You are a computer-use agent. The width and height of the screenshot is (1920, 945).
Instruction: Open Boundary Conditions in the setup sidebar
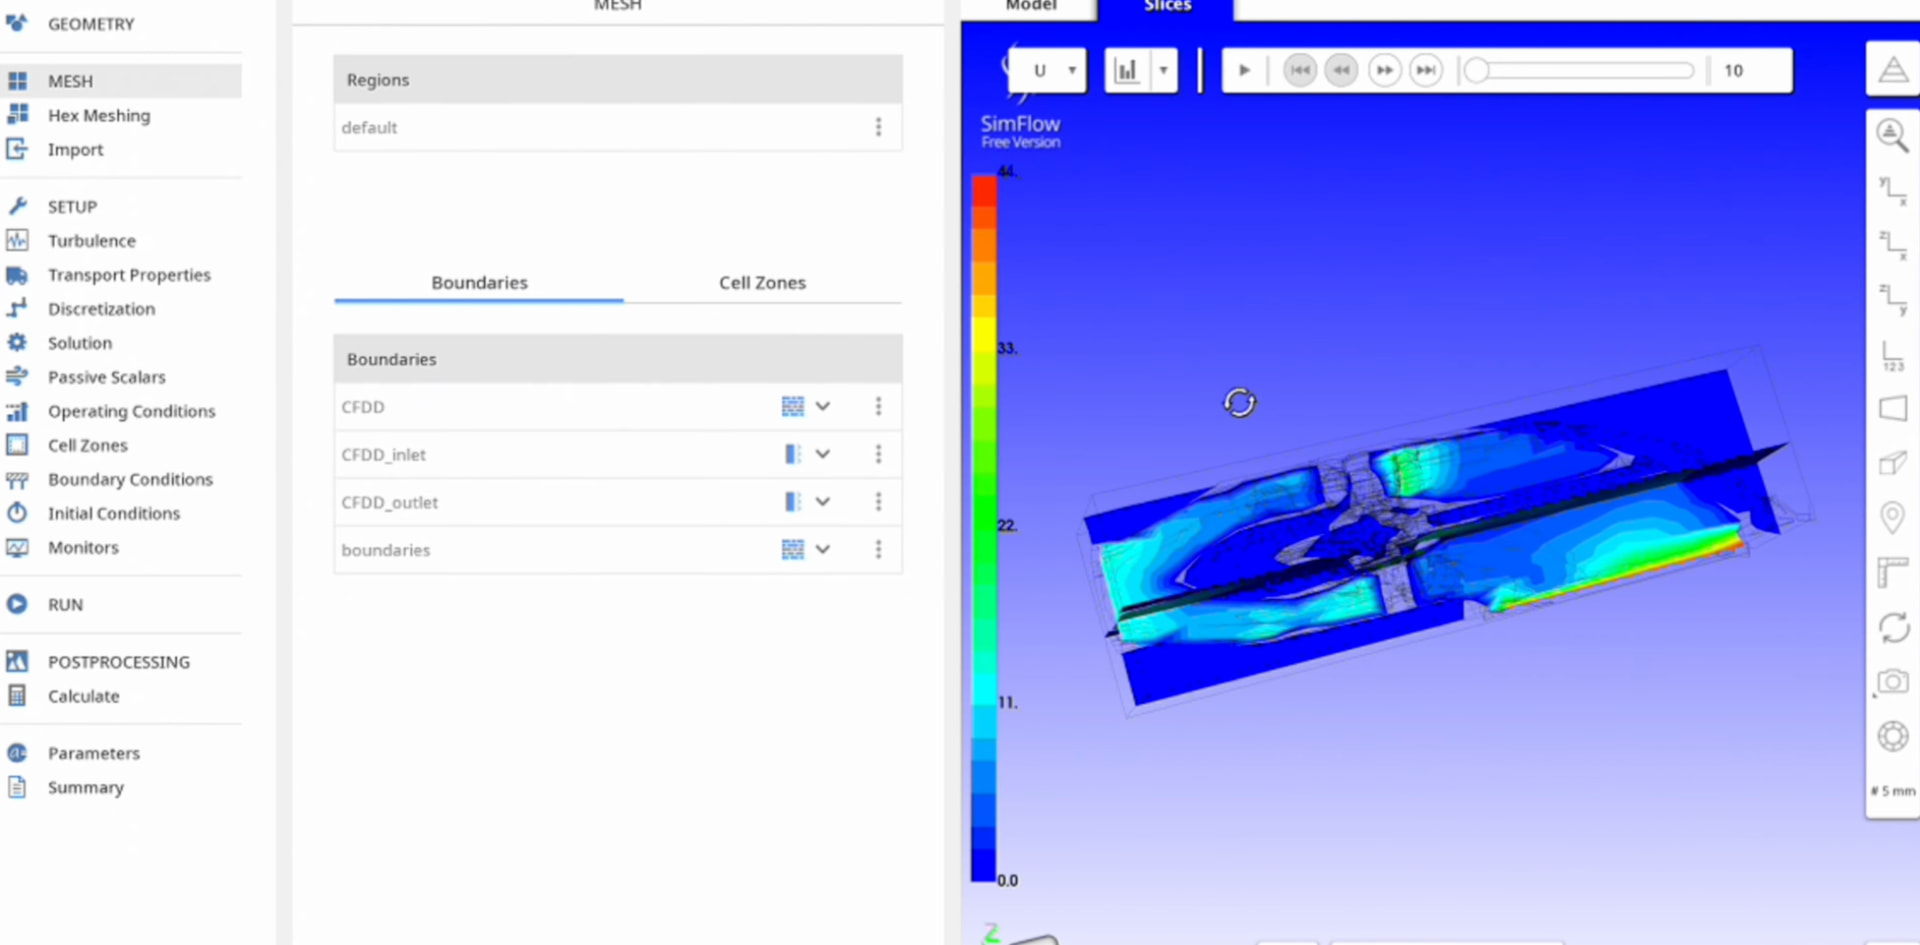[x=130, y=479]
